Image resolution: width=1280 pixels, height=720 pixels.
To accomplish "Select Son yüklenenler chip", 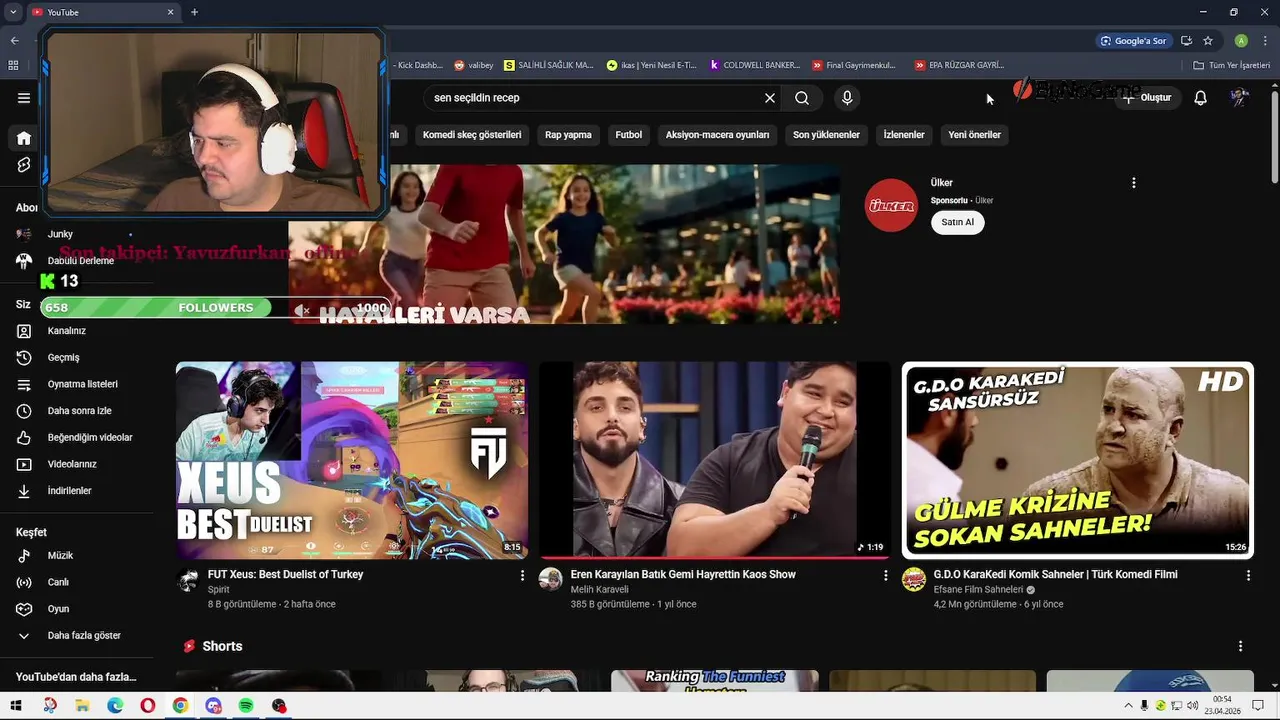I will [x=826, y=135].
